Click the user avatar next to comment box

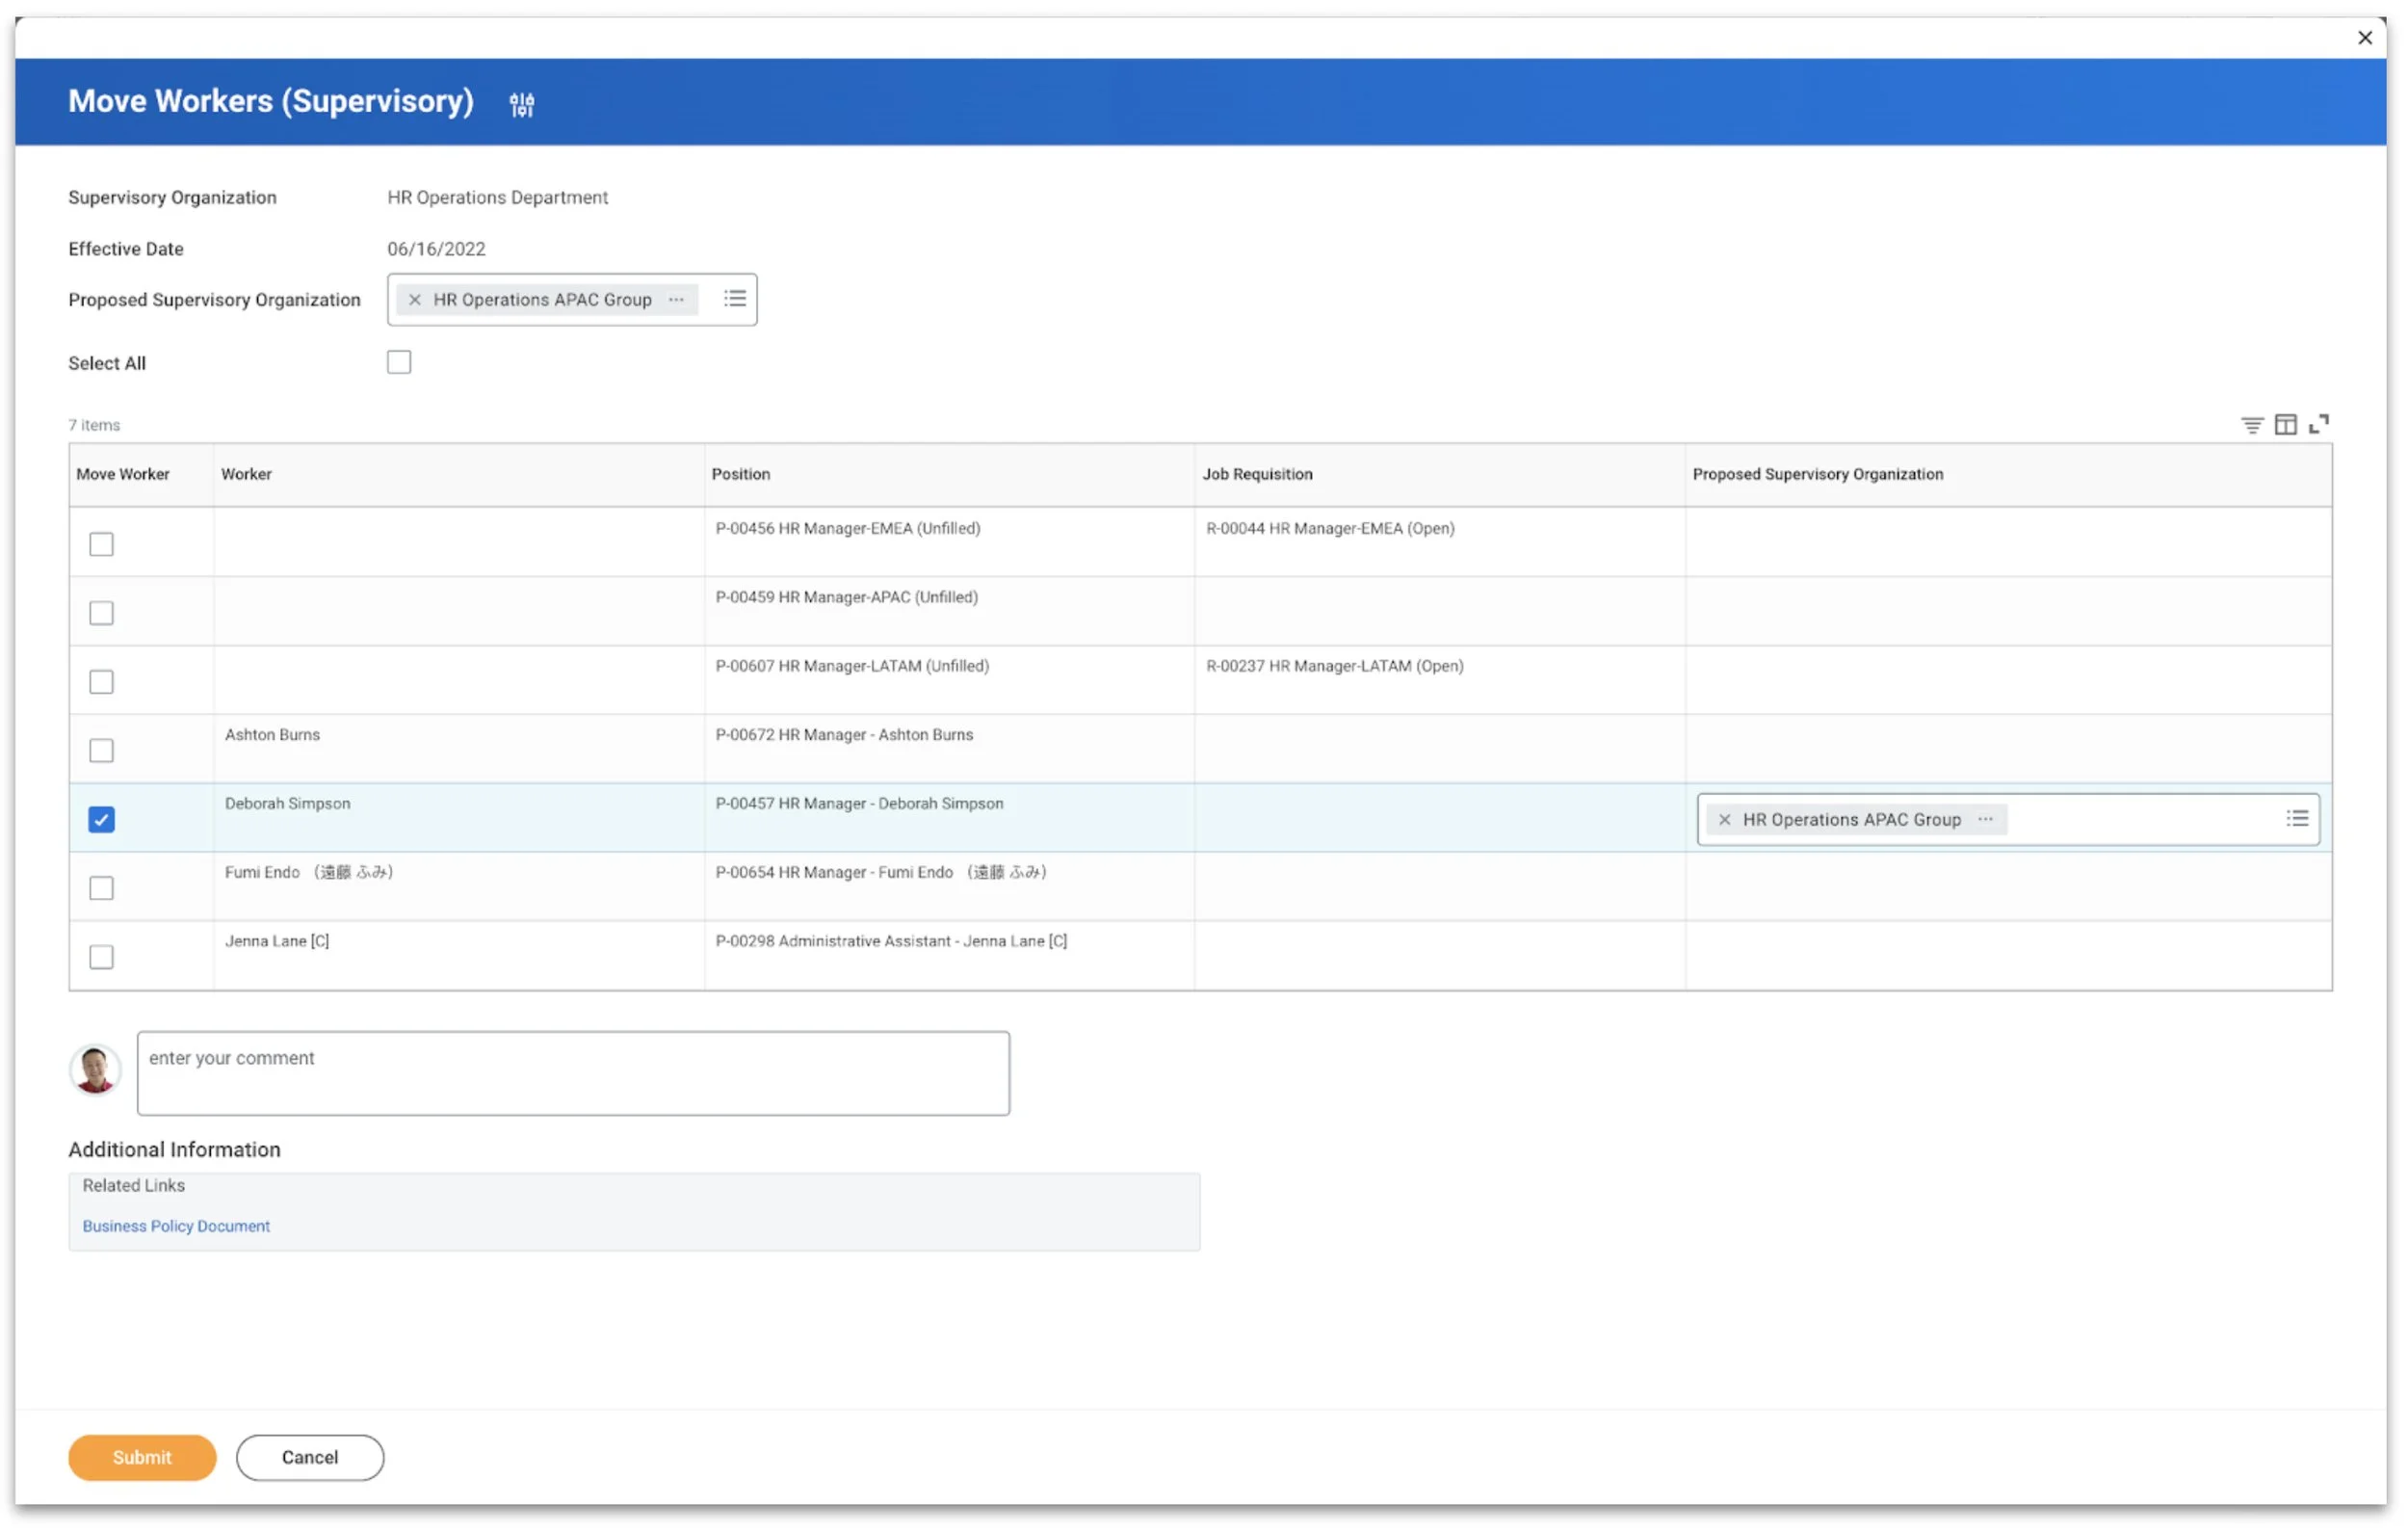[x=96, y=1070]
